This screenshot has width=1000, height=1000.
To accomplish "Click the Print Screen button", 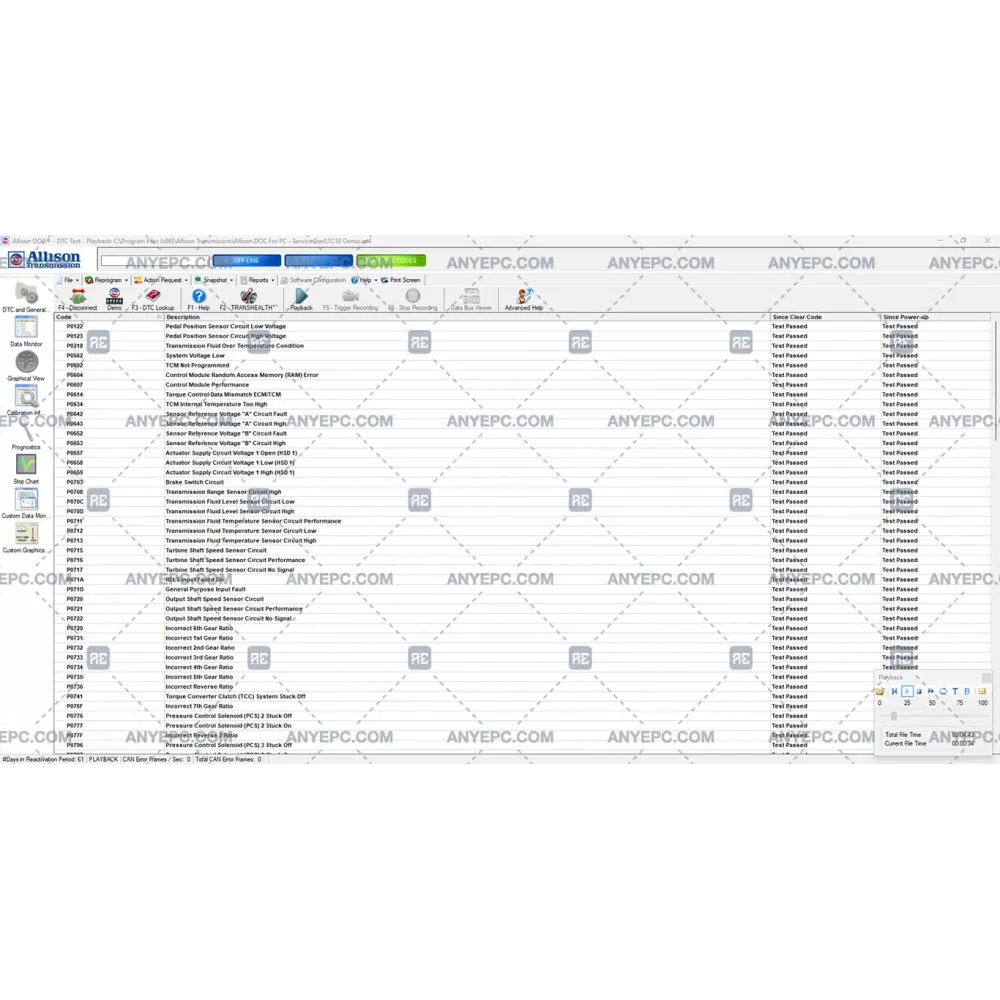I will pos(404,281).
